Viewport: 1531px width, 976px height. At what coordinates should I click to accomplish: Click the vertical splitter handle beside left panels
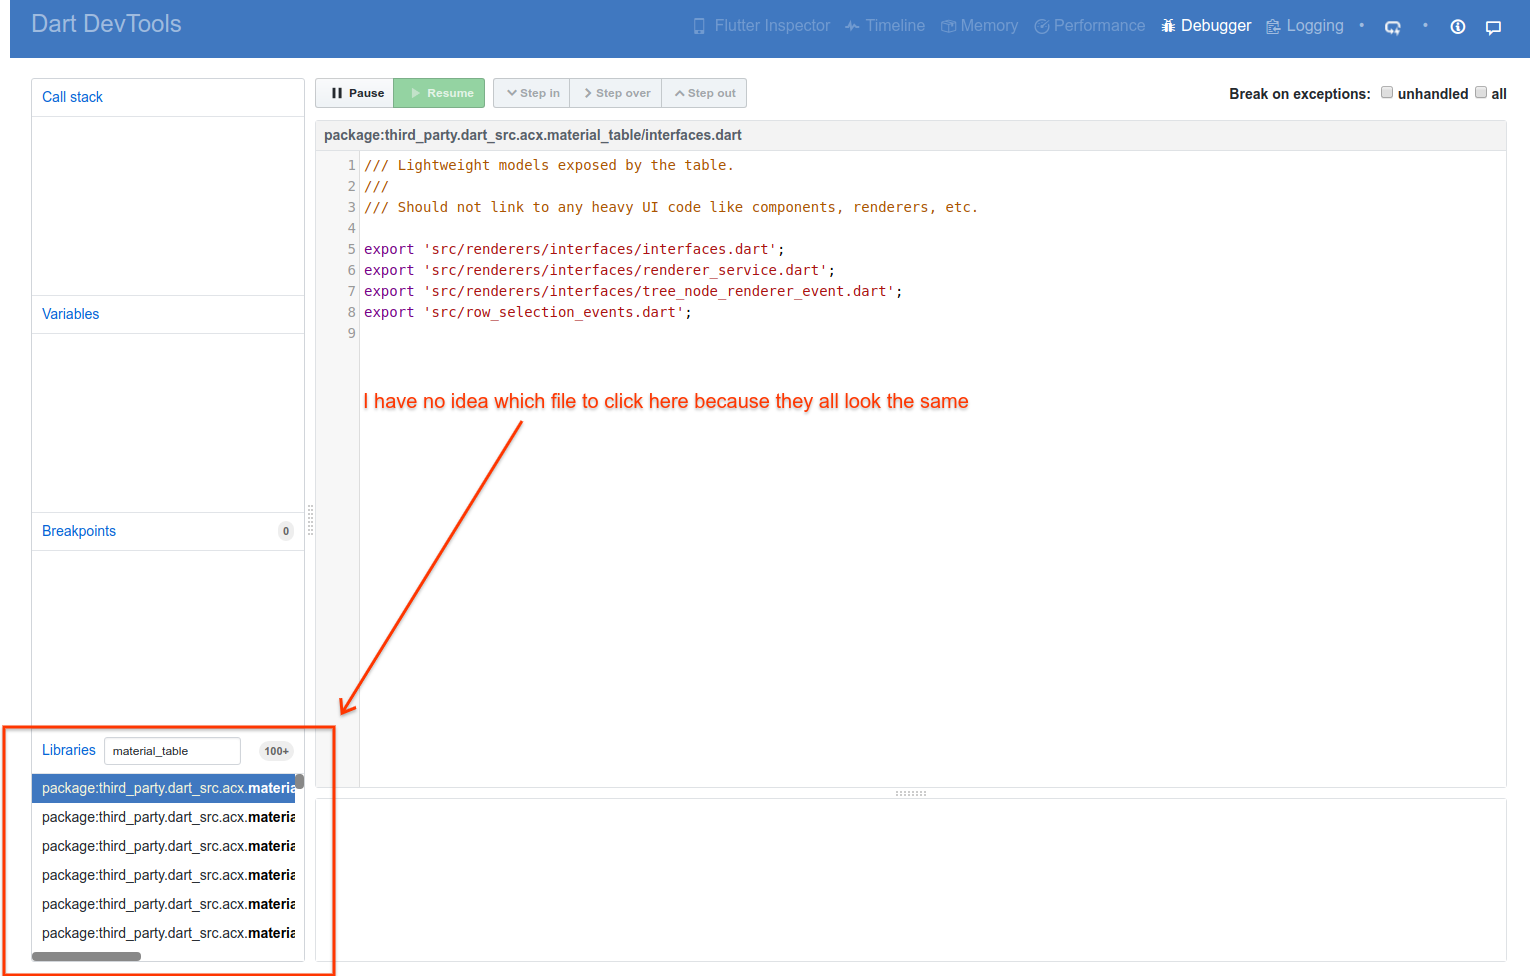tap(310, 520)
